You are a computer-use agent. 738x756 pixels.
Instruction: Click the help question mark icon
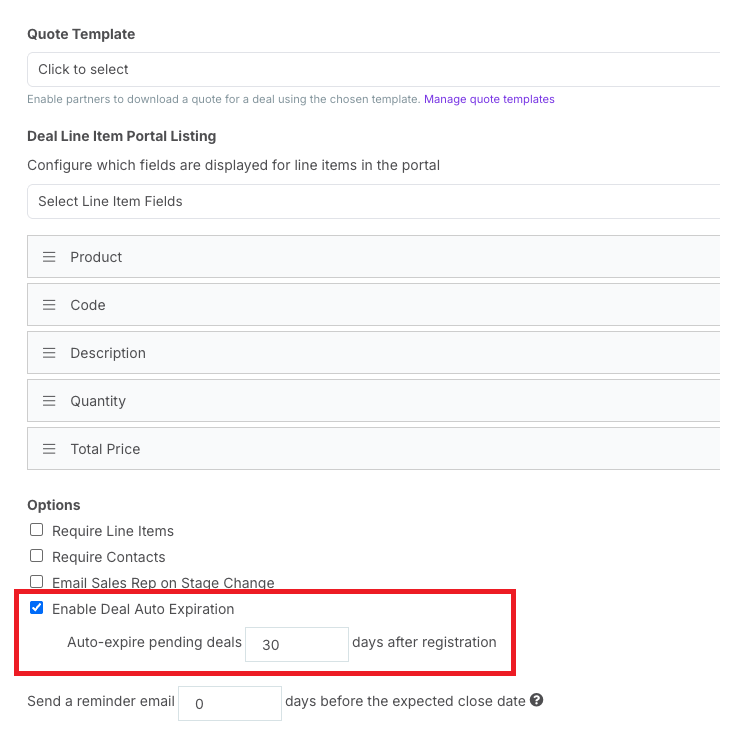(537, 700)
